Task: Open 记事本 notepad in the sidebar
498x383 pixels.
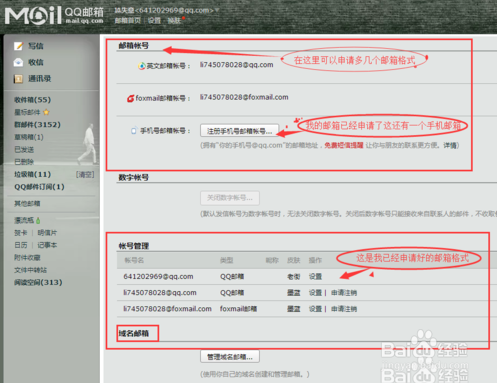Action: coord(47,245)
